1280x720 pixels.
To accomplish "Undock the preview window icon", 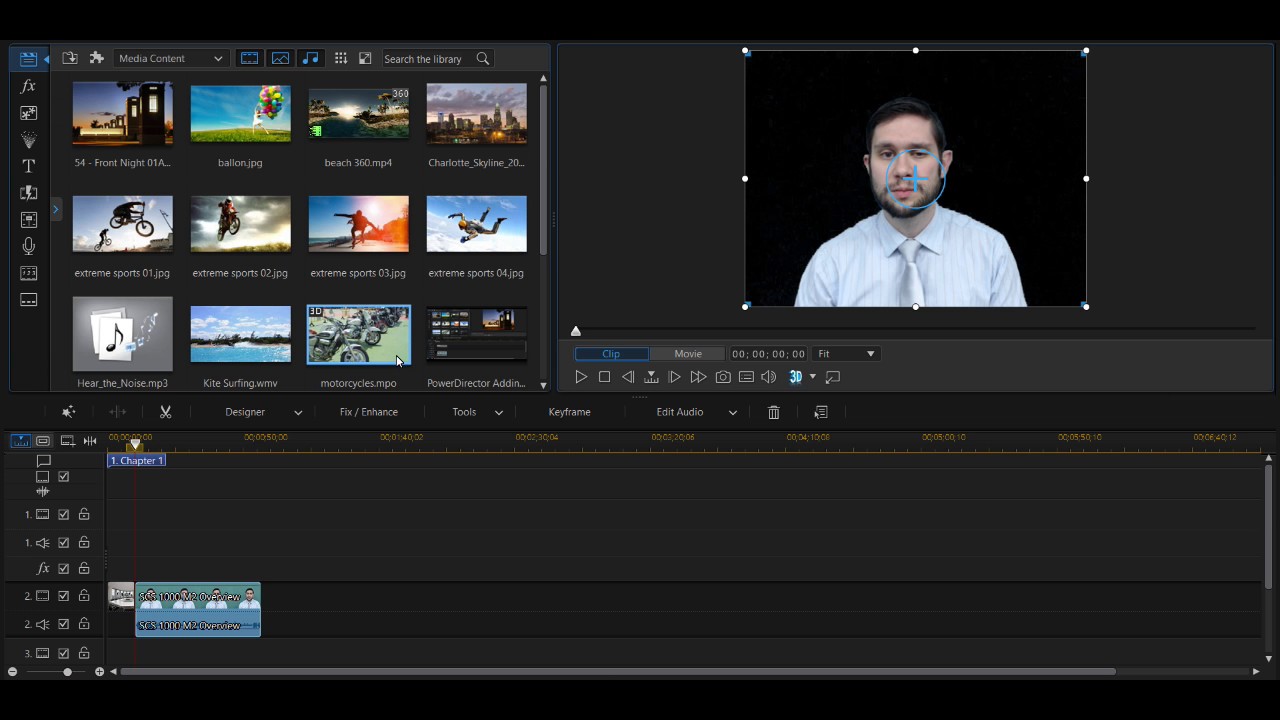I will click(x=833, y=377).
